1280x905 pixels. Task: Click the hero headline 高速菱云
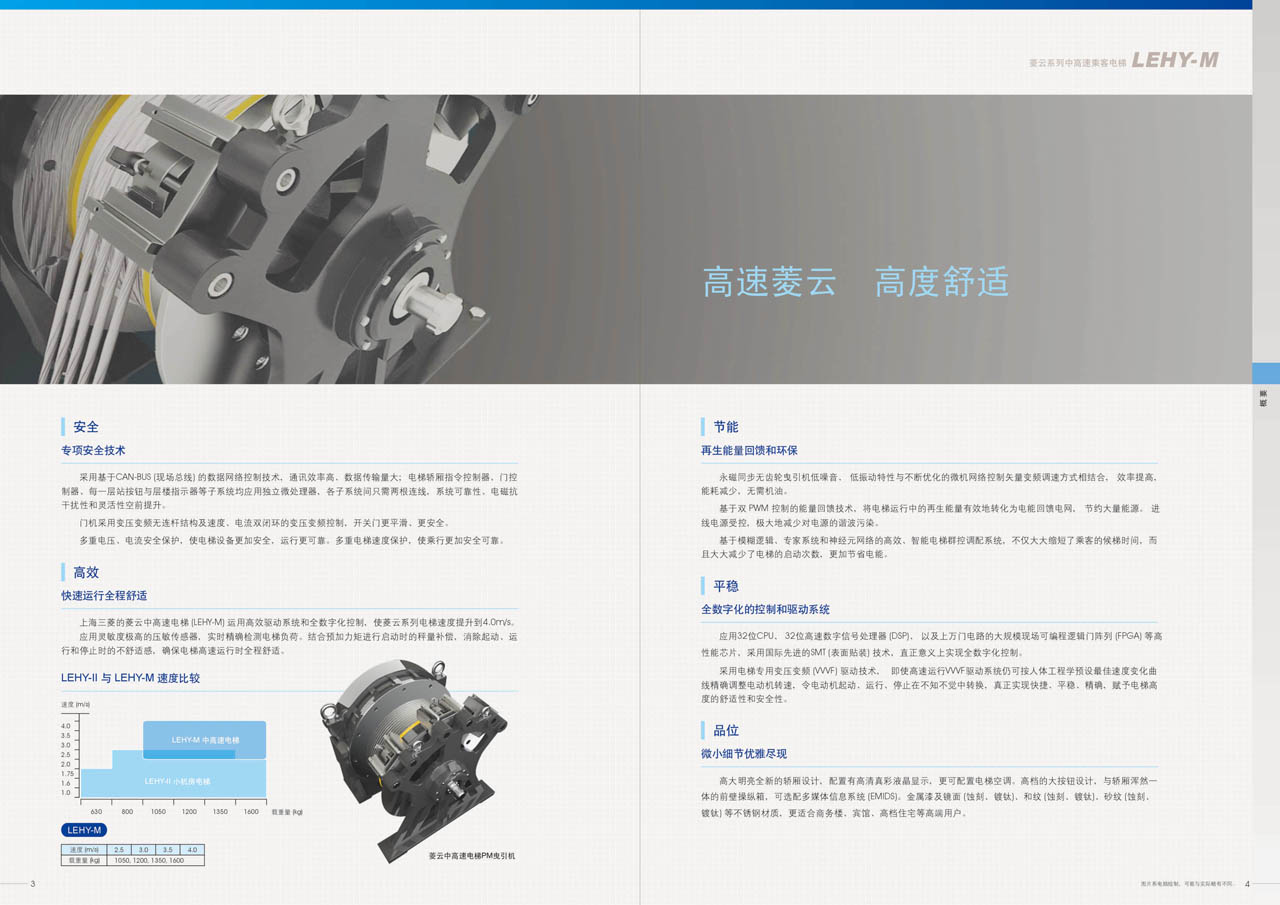tap(768, 282)
